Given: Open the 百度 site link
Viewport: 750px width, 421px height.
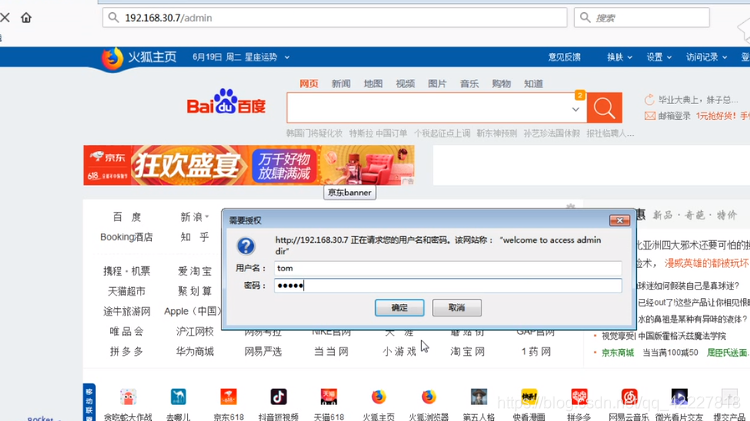Looking at the screenshot, I should 127,217.
